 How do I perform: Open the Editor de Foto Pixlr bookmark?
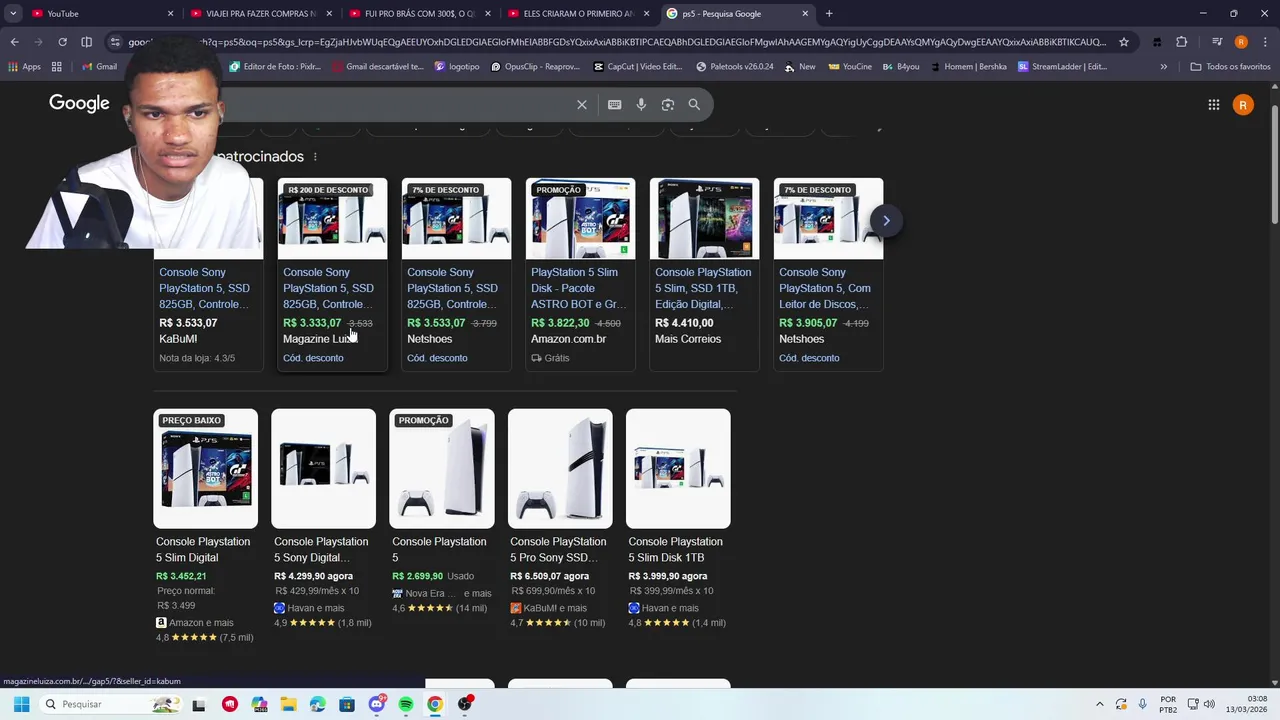pyautogui.click(x=275, y=66)
